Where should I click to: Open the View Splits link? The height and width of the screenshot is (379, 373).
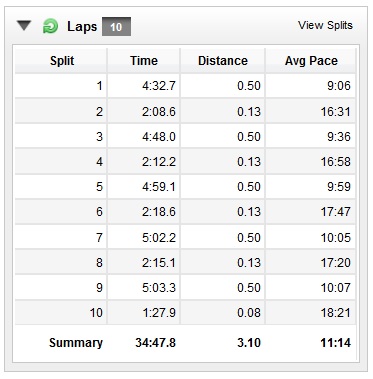point(325,25)
